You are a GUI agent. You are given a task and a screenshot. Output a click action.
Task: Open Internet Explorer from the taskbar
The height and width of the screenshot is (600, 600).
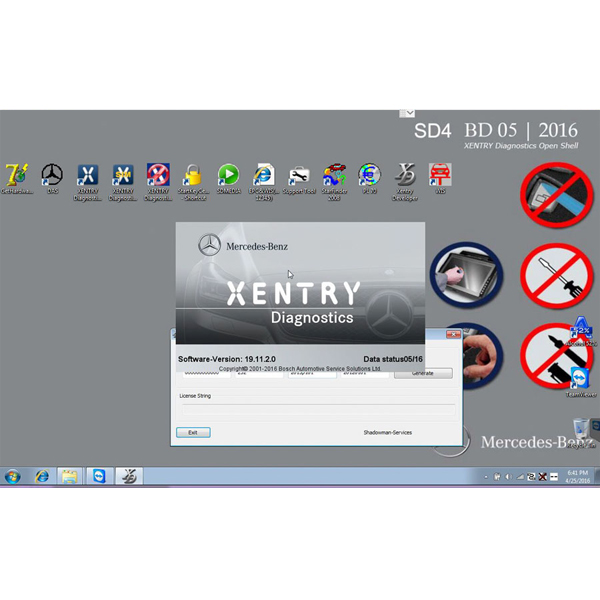[42, 476]
